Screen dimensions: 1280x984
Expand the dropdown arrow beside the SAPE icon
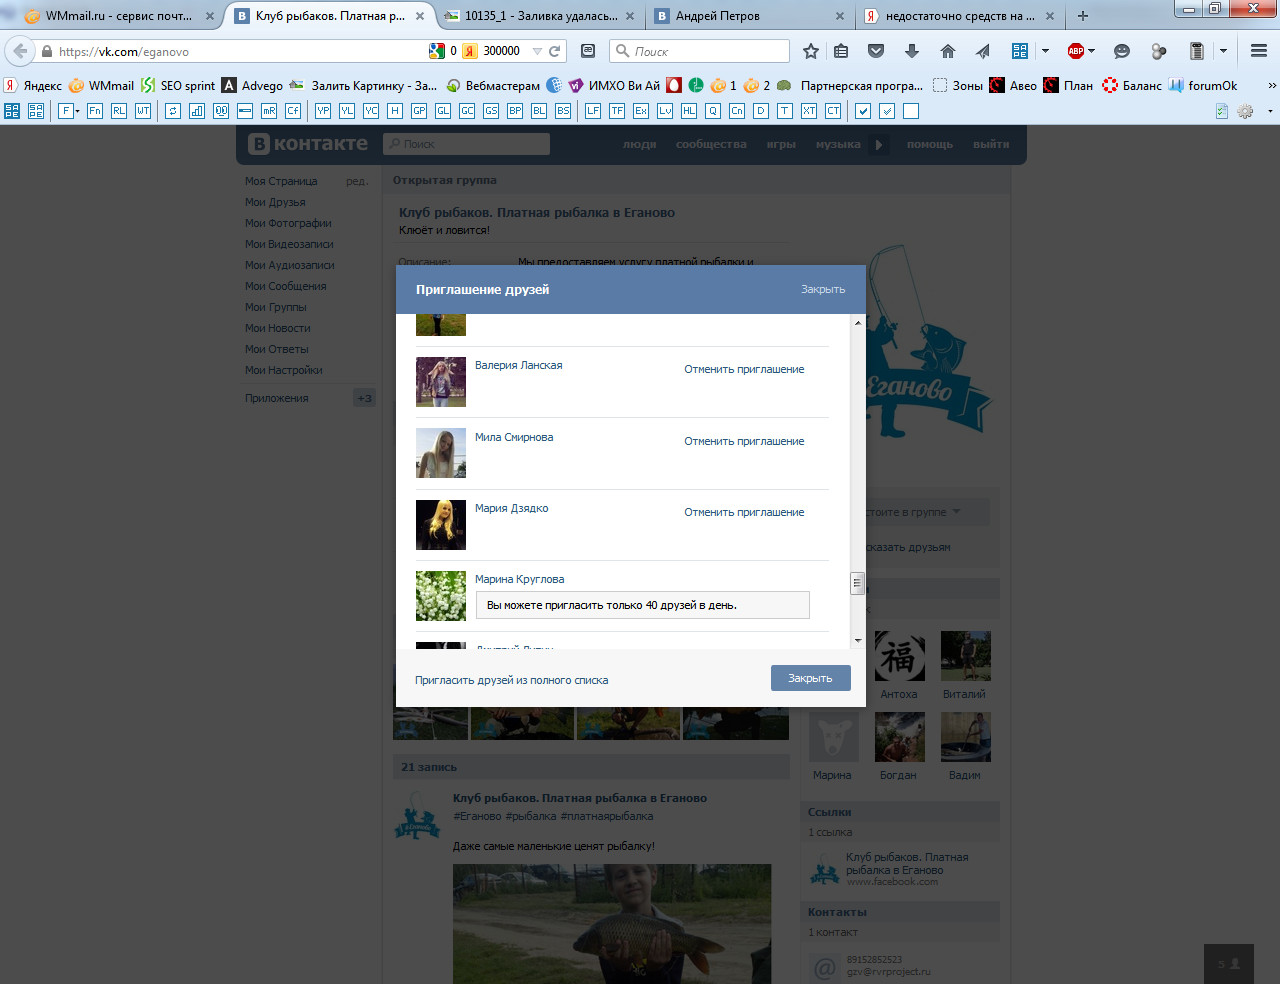click(1045, 51)
